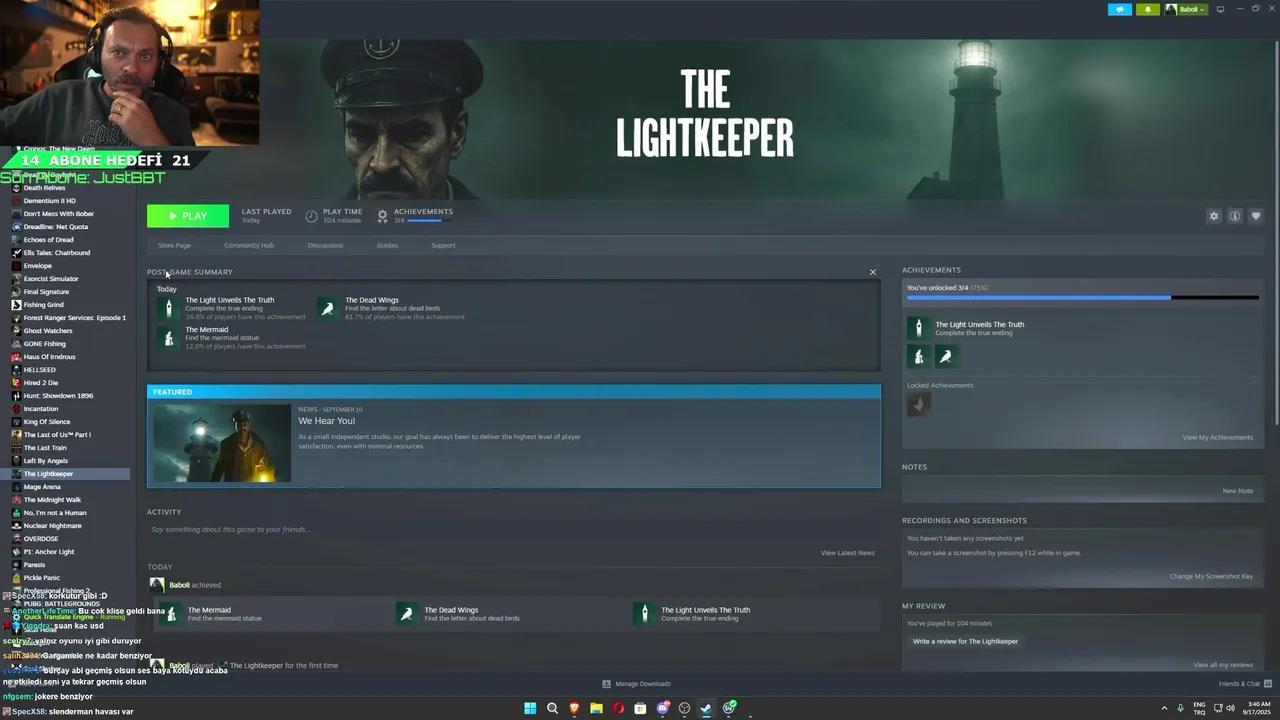
Task: Open the unlocked mermaid icon in Achievements panel
Action: pyautogui.click(x=918, y=356)
